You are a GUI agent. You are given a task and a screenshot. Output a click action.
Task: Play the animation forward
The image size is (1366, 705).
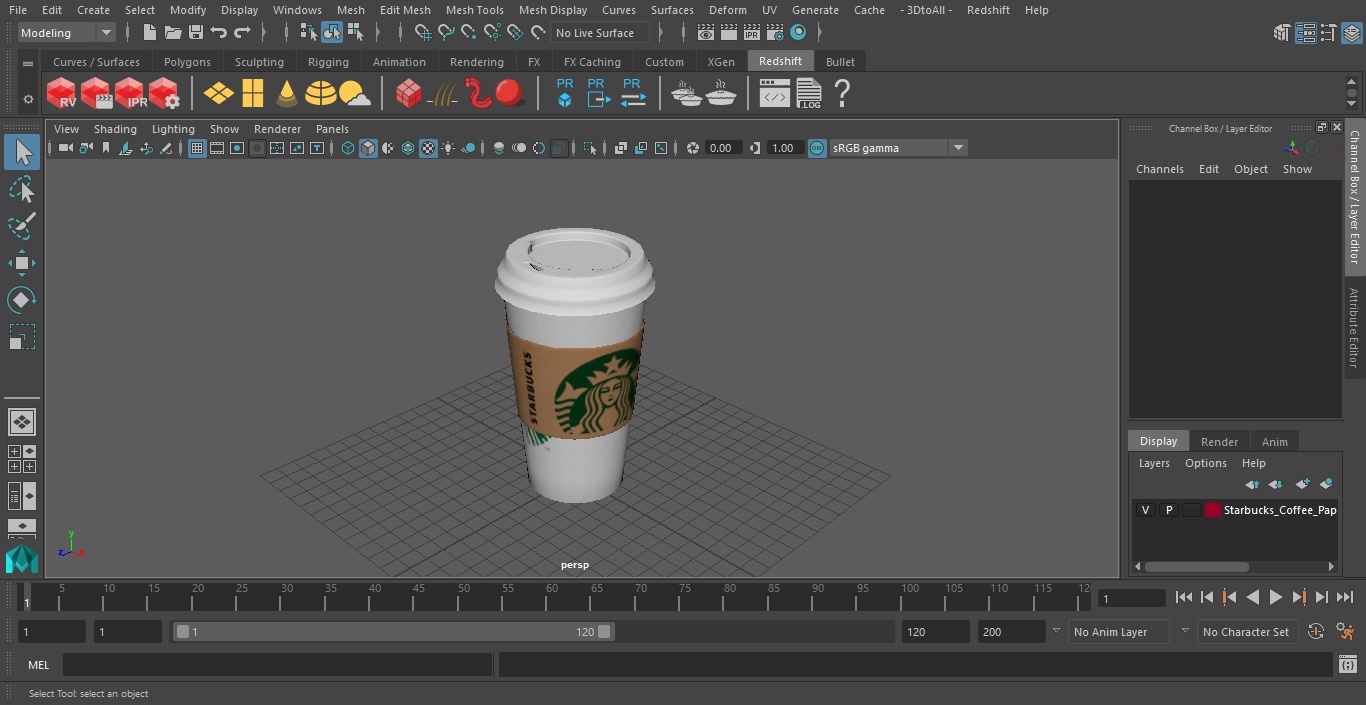[1276, 597]
